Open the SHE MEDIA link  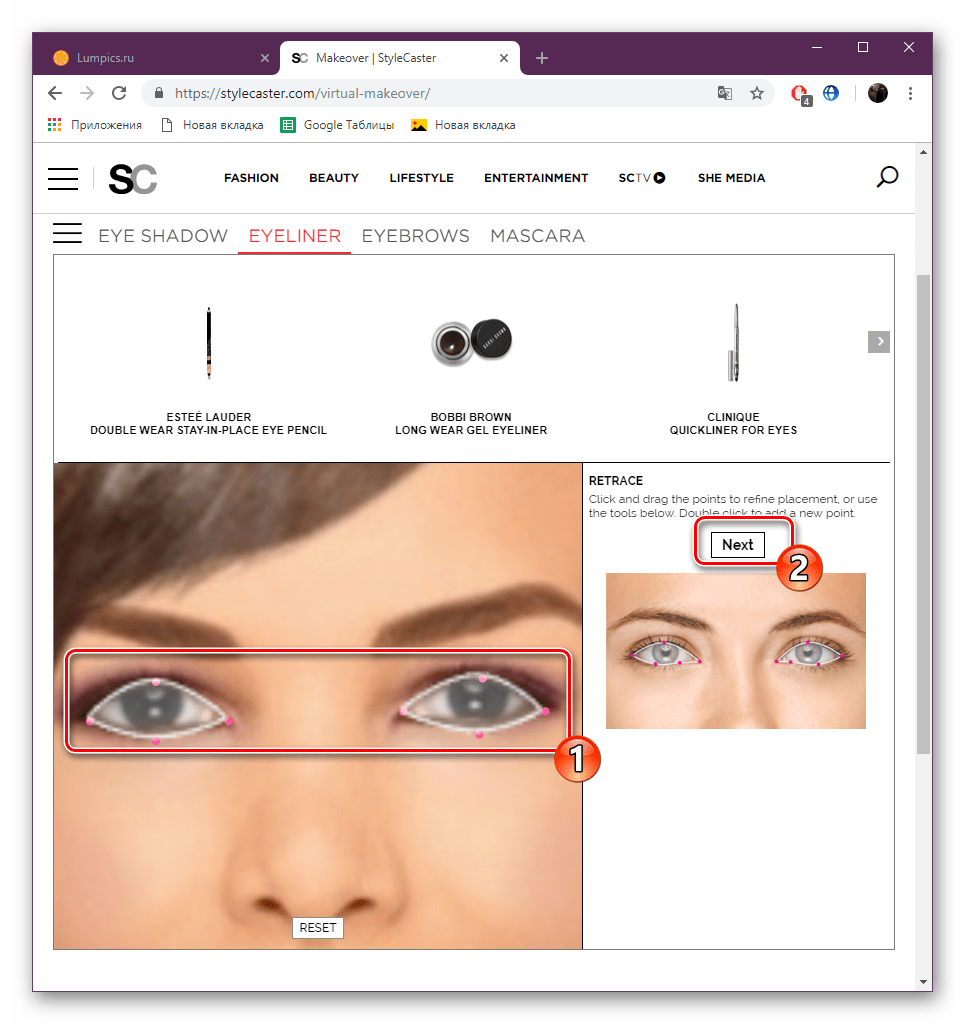click(x=731, y=178)
